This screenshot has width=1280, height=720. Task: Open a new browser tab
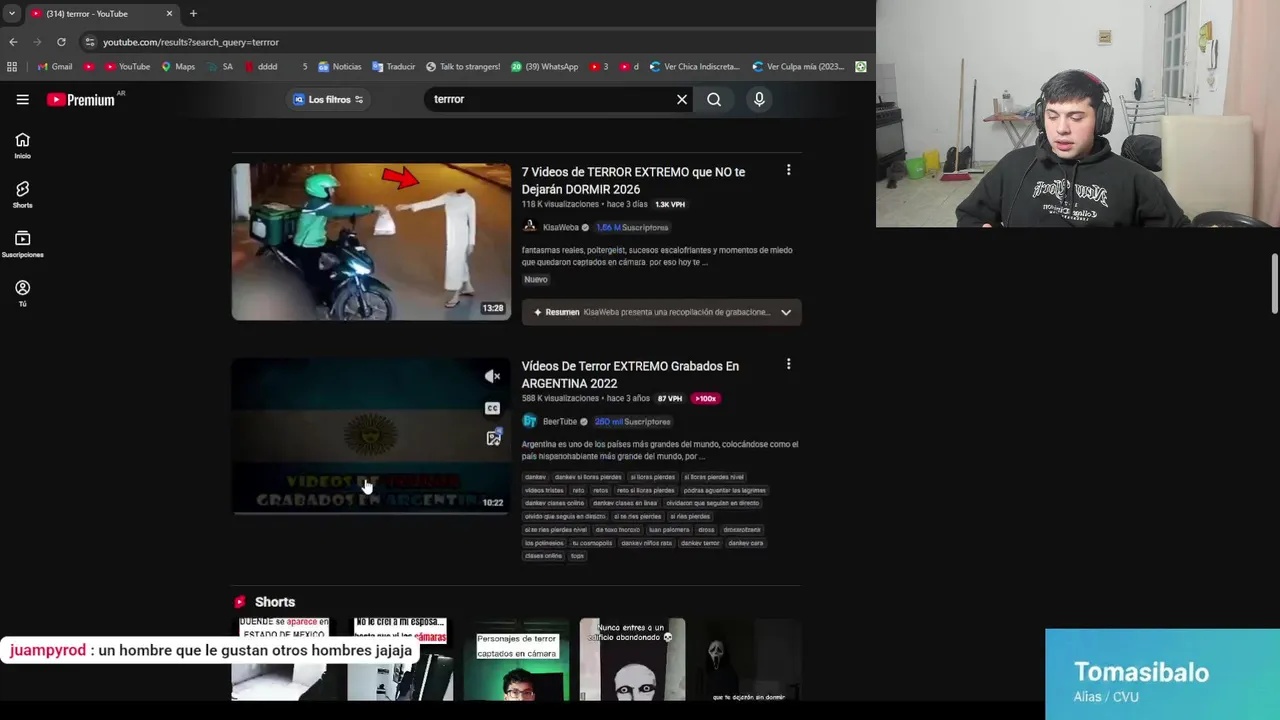tap(193, 14)
